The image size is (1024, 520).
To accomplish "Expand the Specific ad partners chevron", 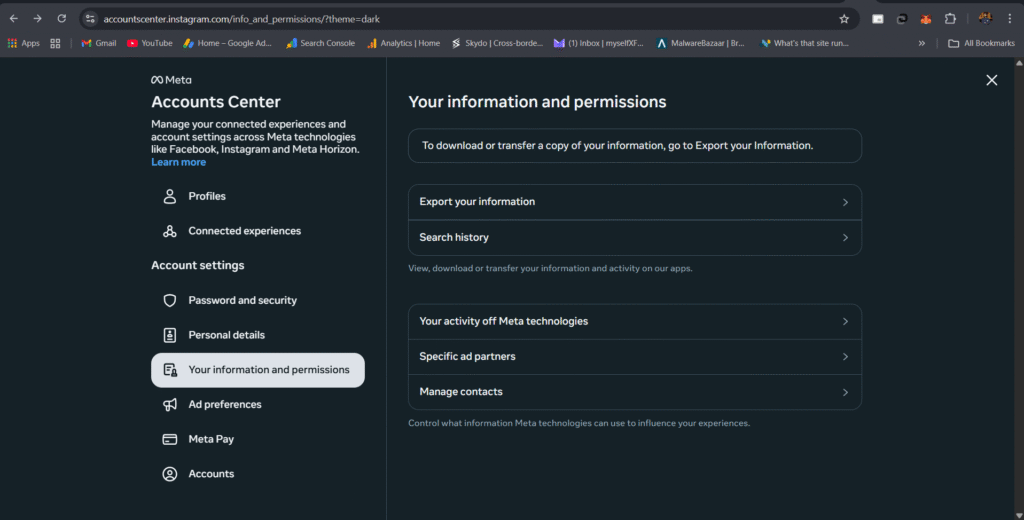I will point(845,357).
